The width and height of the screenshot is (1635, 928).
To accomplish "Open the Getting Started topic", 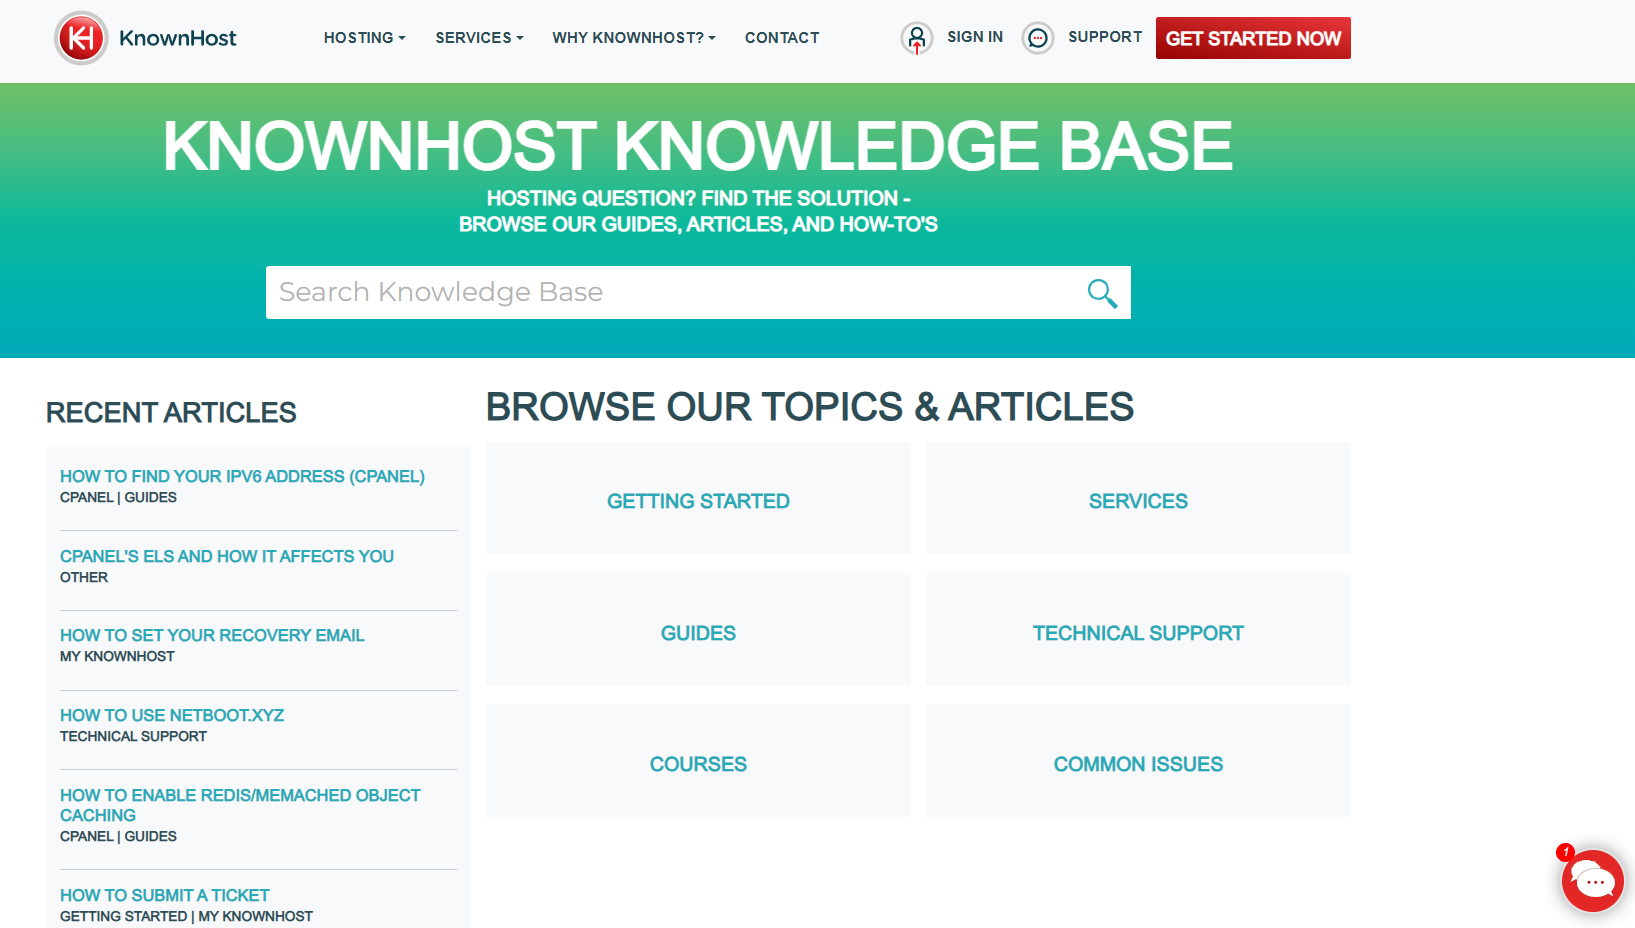I will 698,498.
